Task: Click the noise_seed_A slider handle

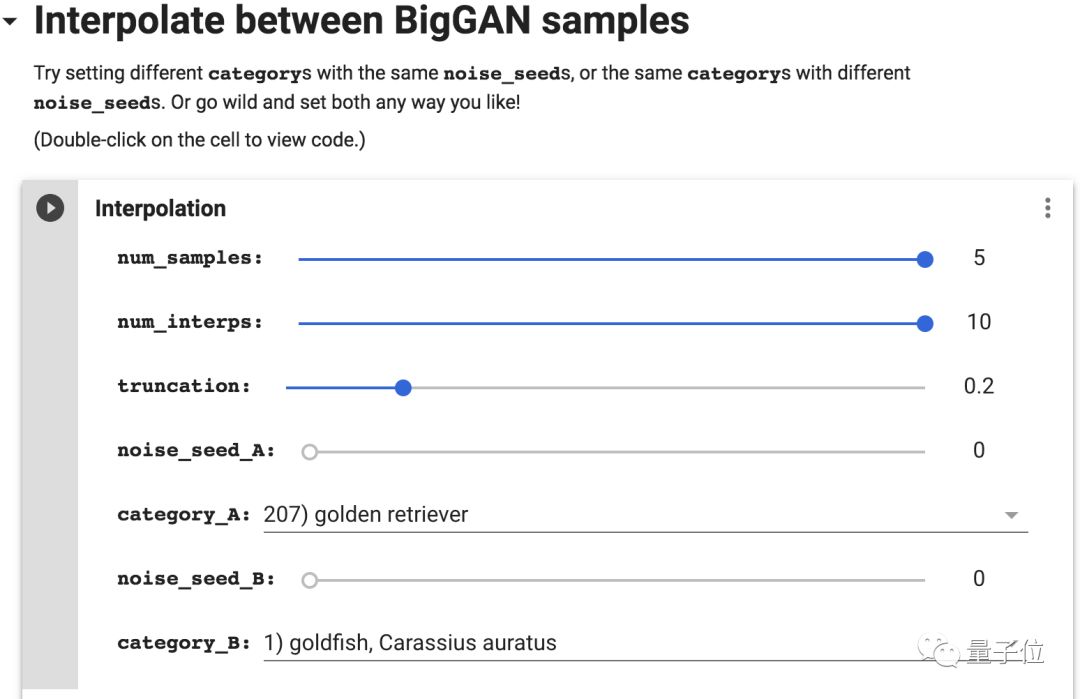Action: [310, 452]
